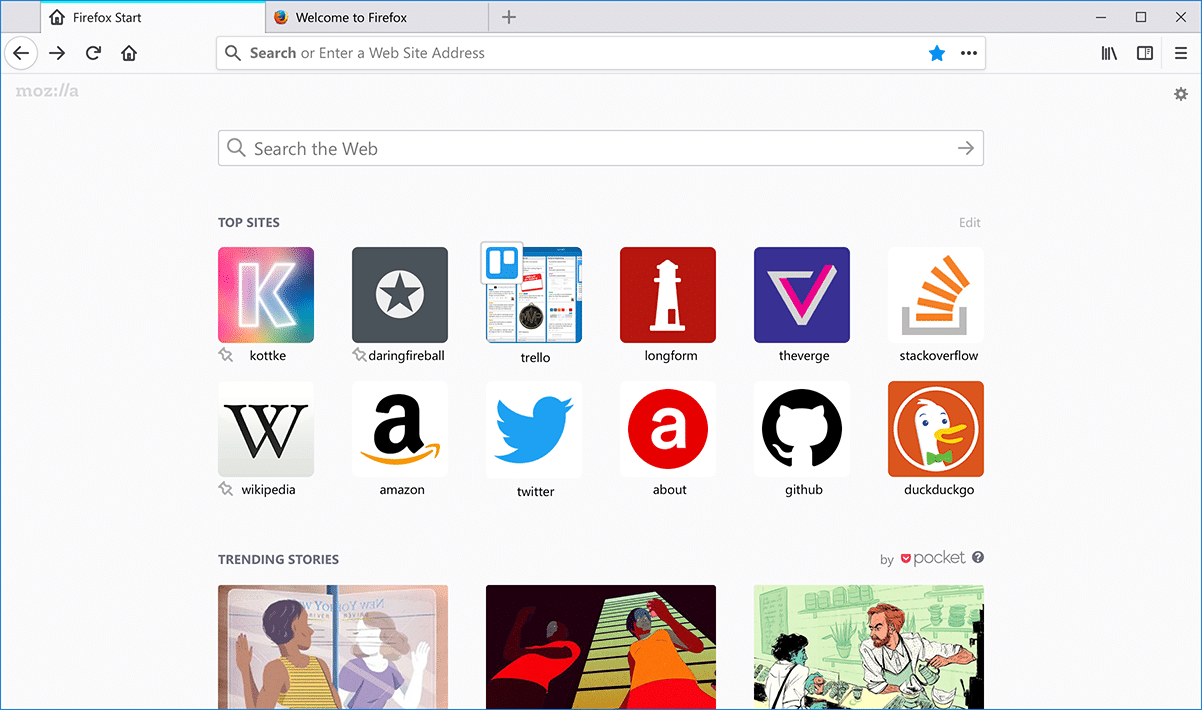1202x710 pixels.
Task: Go back with the back arrow button
Action: (21, 53)
